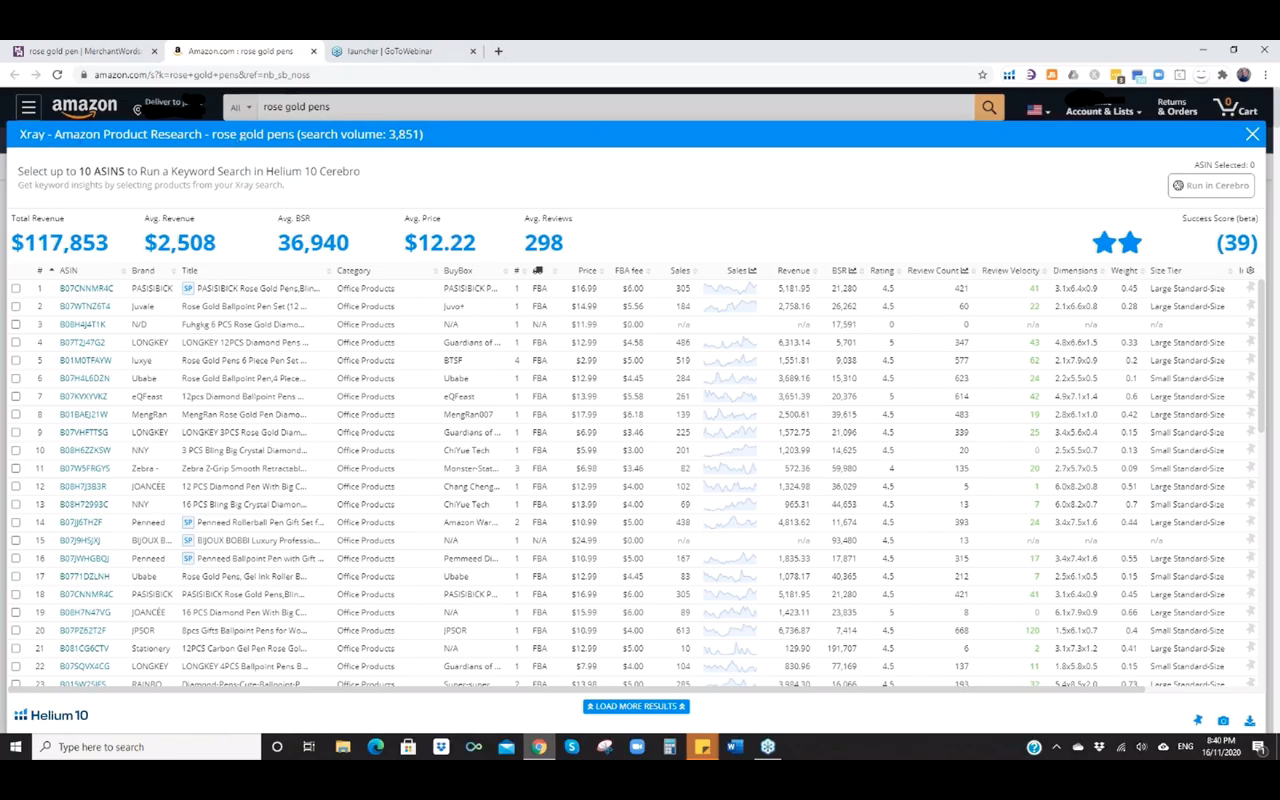The image size is (1280, 800).
Task: Reload the browser page
Action: tap(57, 75)
